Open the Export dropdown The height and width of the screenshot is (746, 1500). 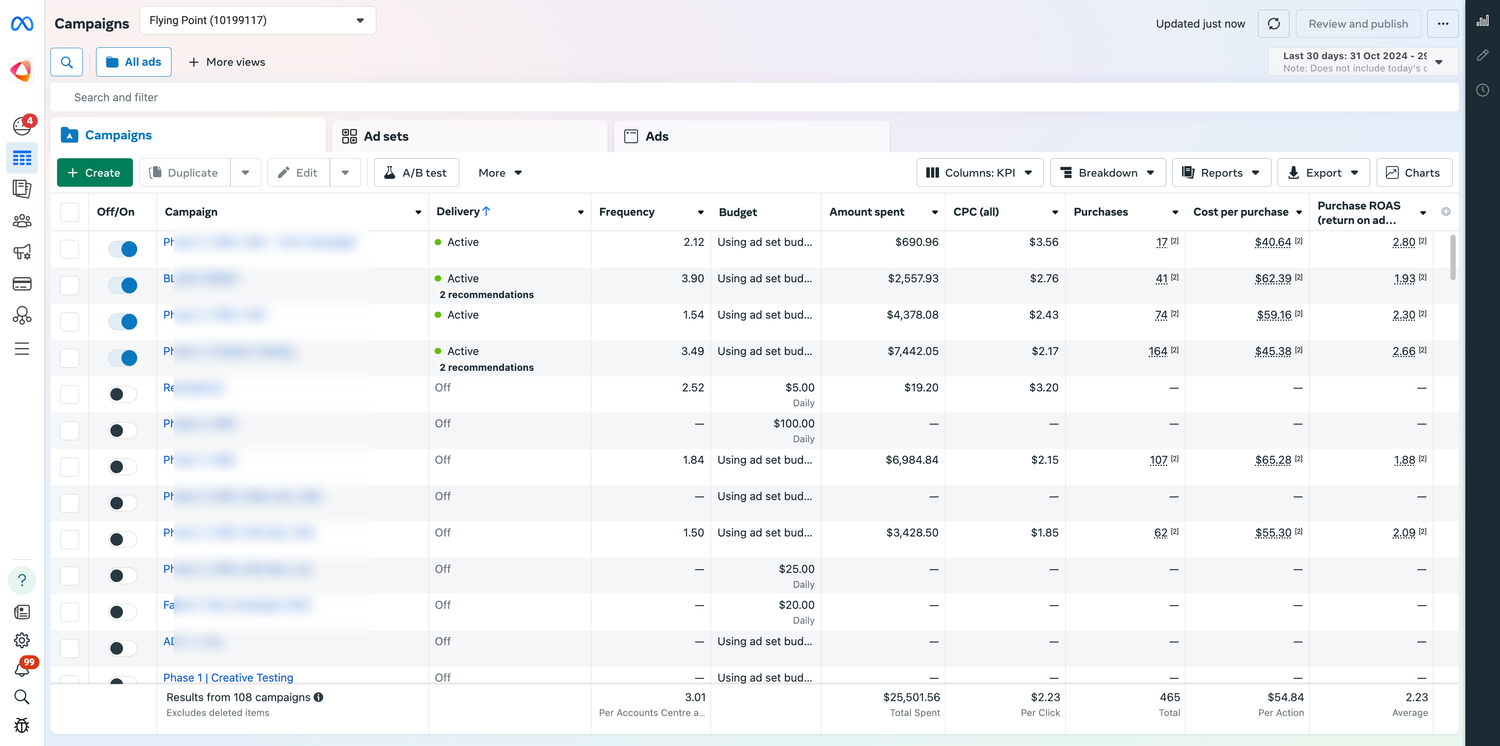click(1323, 173)
